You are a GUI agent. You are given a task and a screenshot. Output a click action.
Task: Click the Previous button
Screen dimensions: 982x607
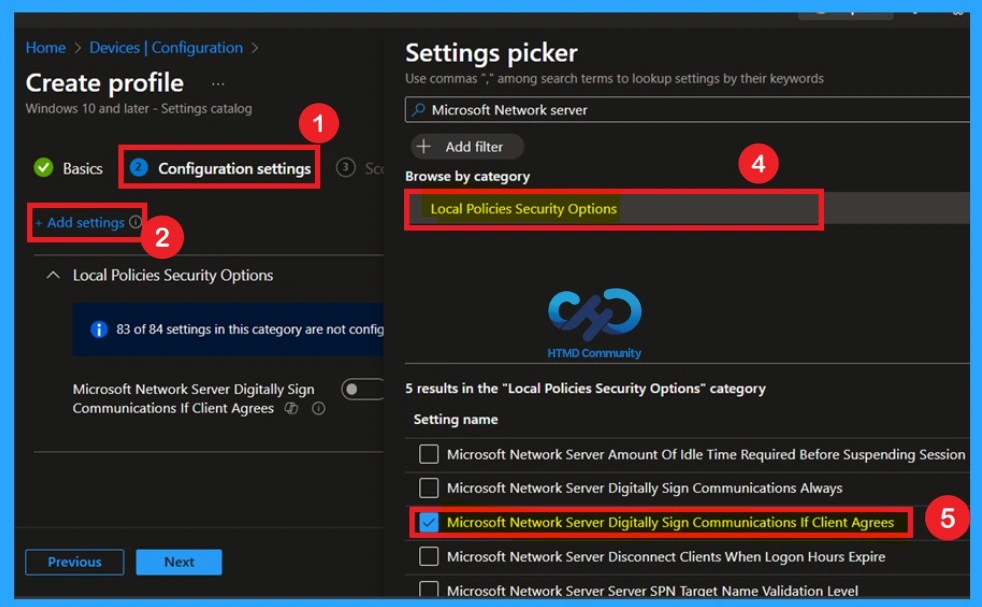74,562
